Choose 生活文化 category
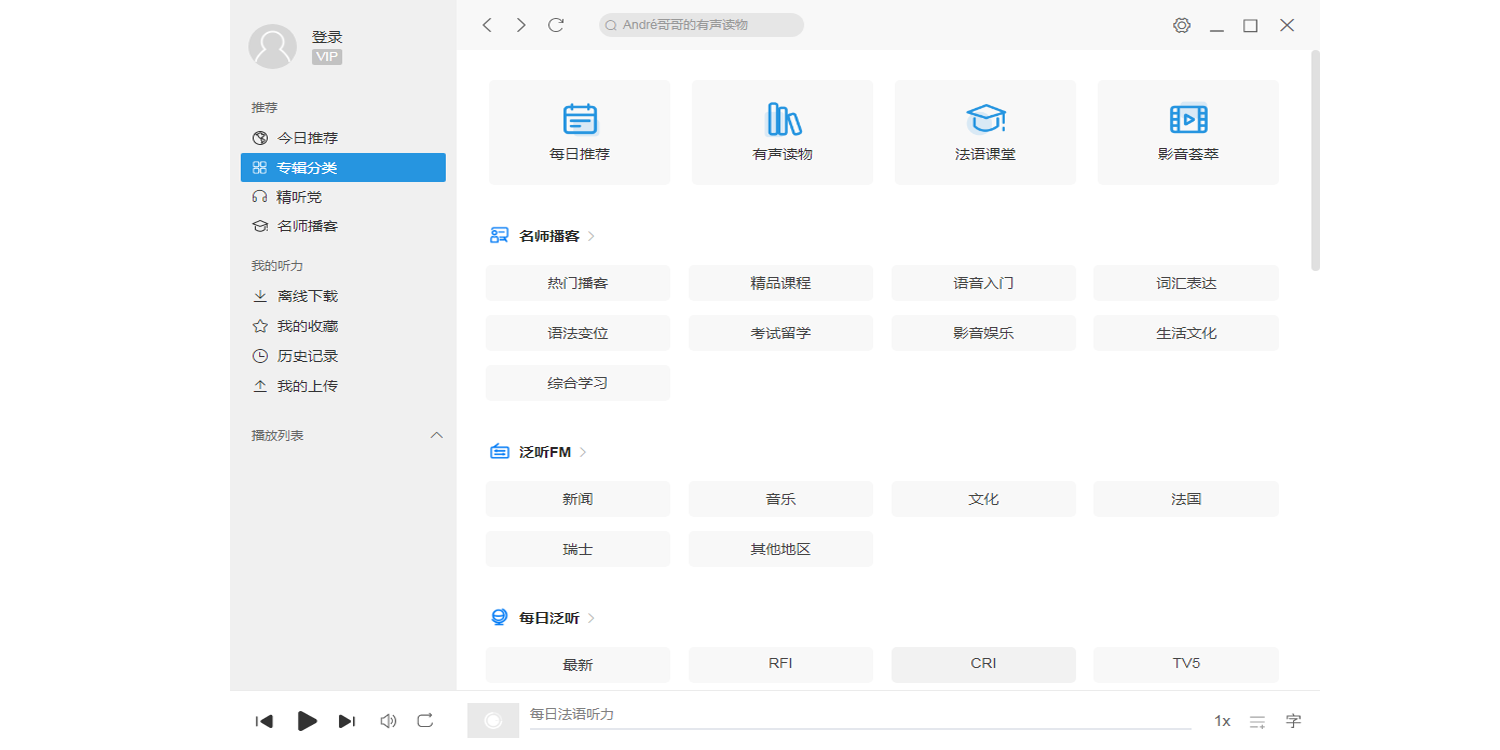Image resolution: width=1500 pixels, height=750 pixels. click(x=1186, y=333)
